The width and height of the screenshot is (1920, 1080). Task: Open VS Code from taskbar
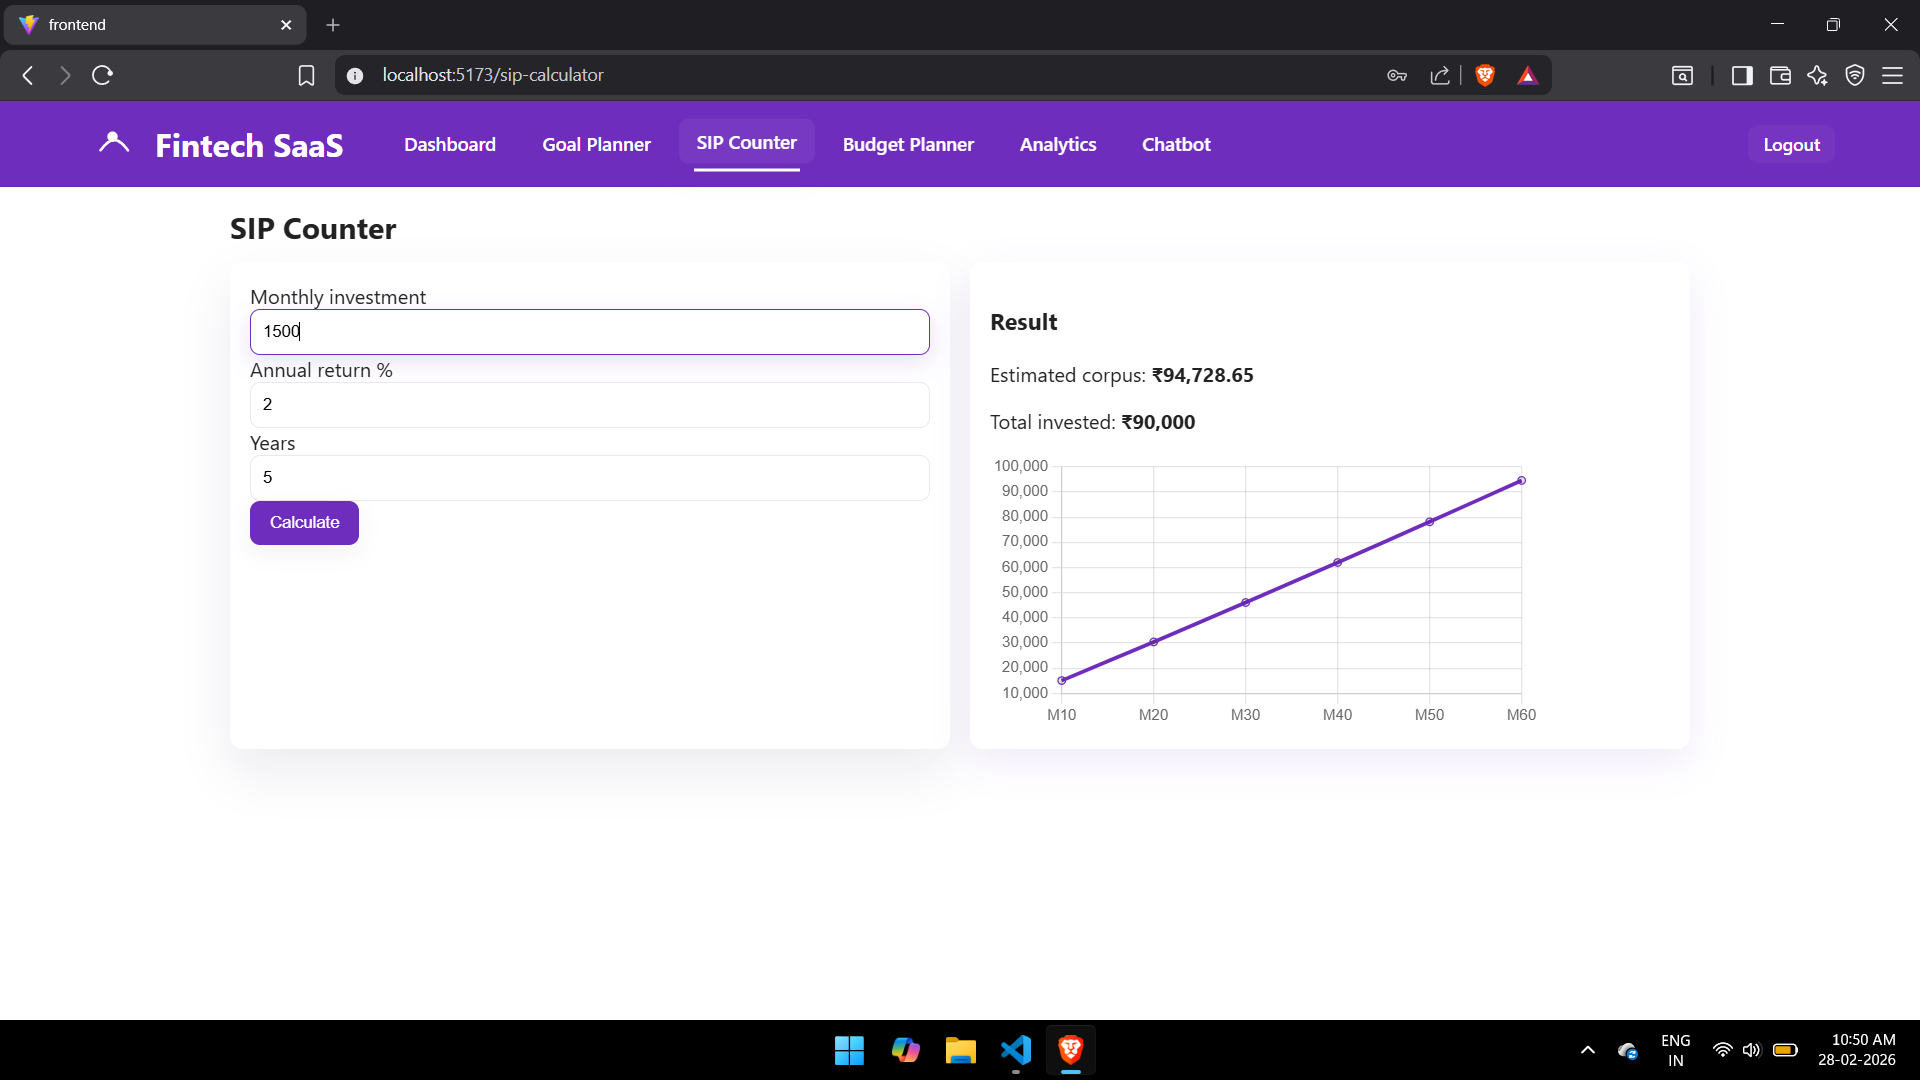tap(1015, 1050)
